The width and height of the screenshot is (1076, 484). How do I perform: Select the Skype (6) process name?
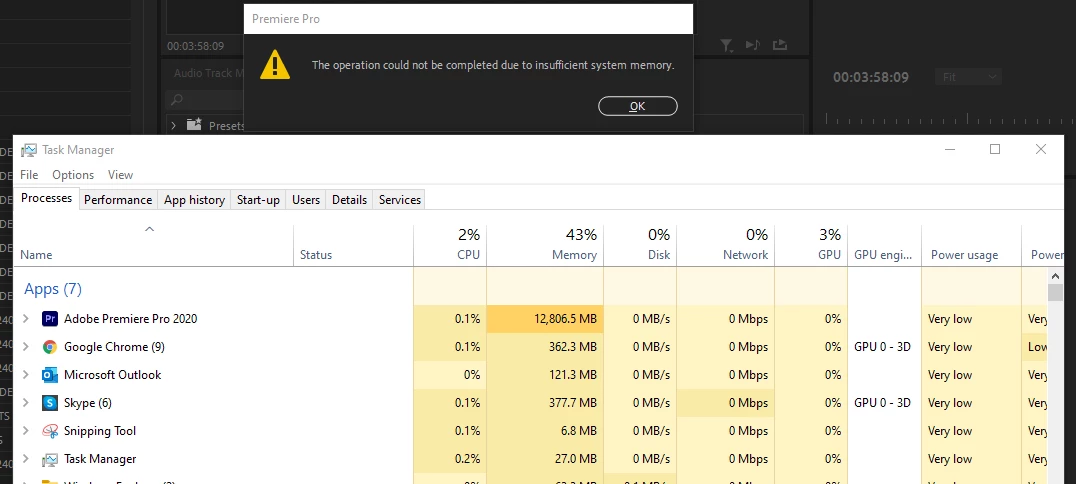[x=88, y=403]
